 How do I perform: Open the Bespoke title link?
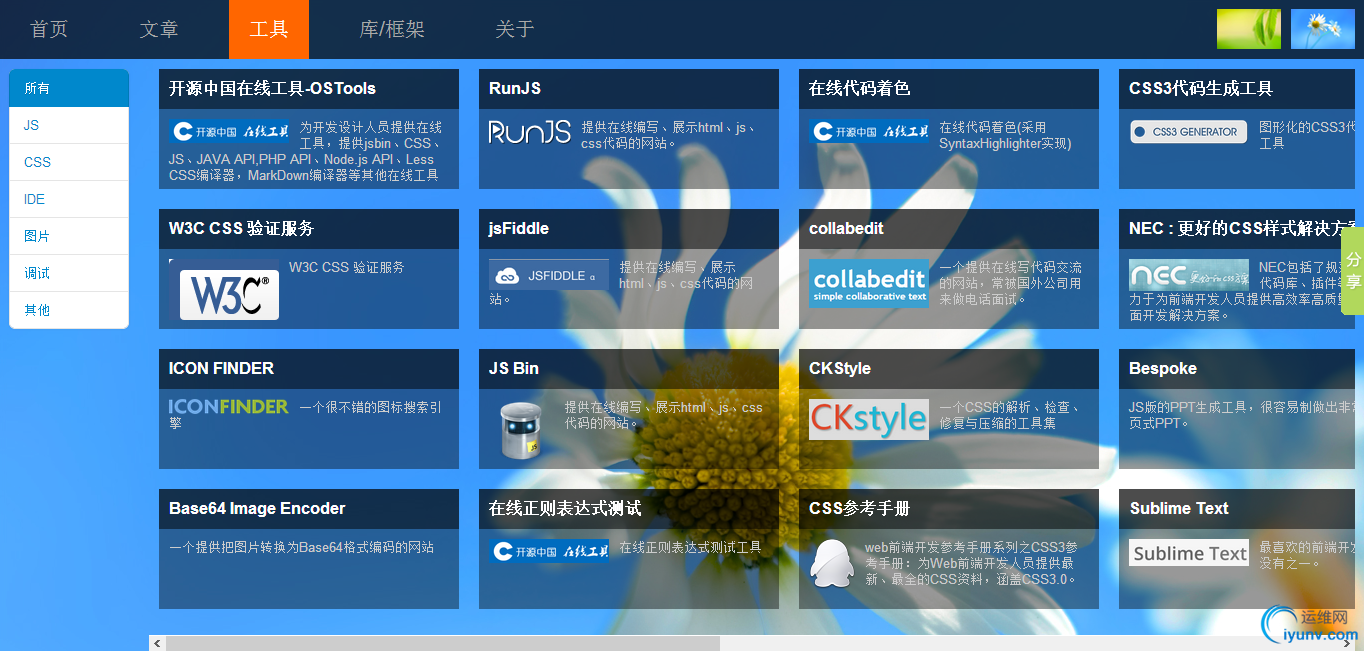(1163, 368)
